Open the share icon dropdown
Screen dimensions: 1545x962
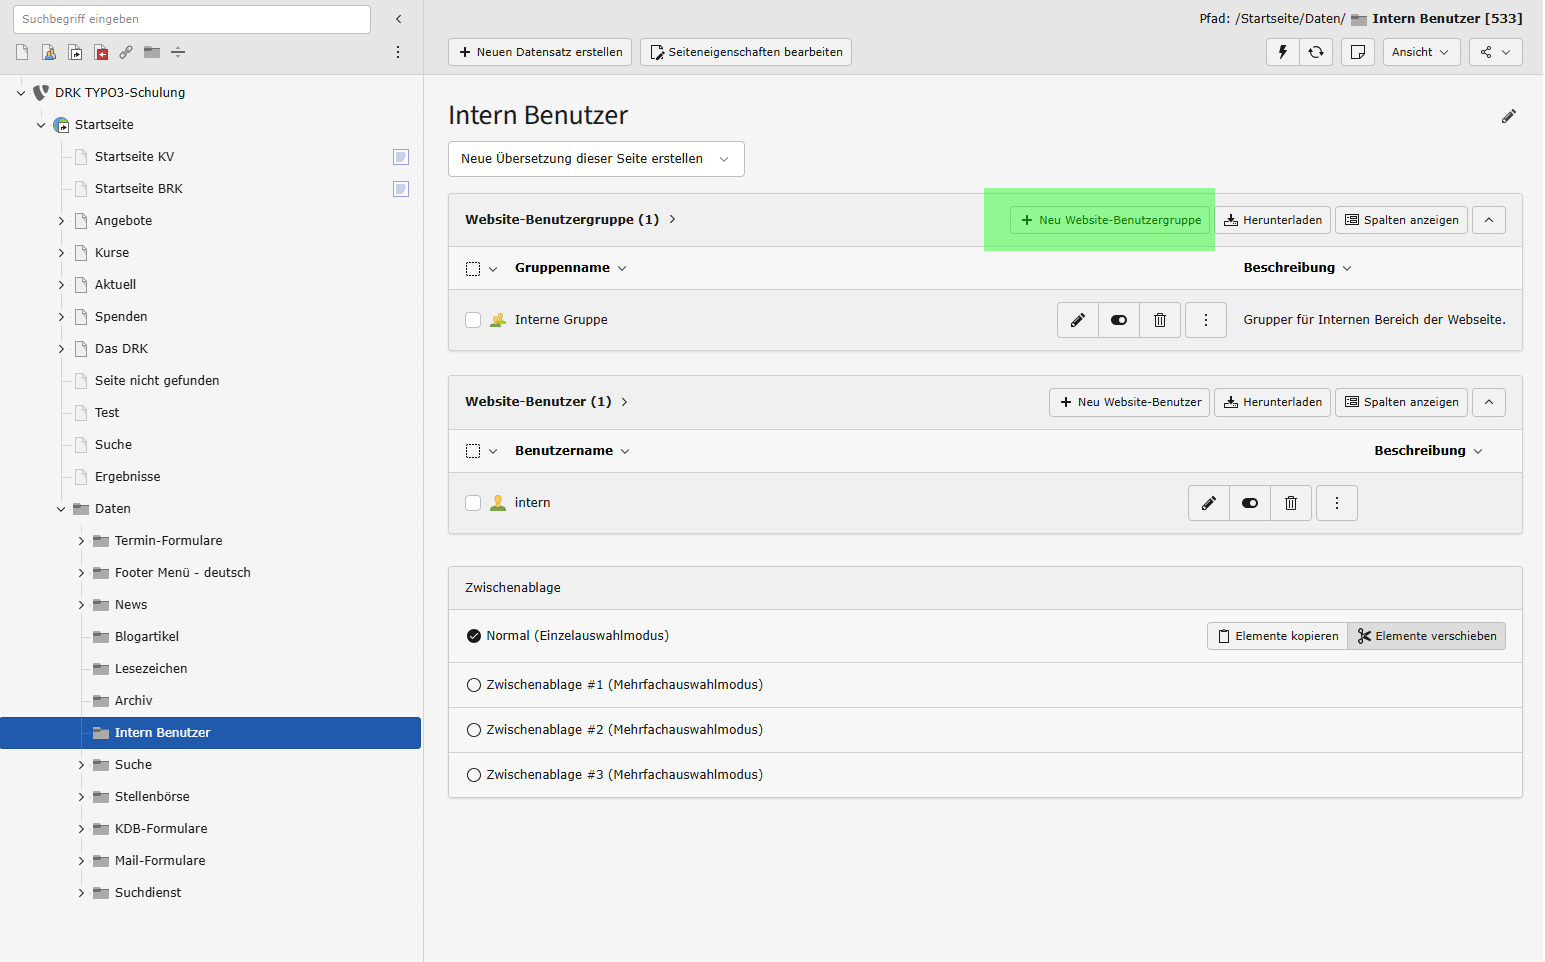coord(1495,52)
